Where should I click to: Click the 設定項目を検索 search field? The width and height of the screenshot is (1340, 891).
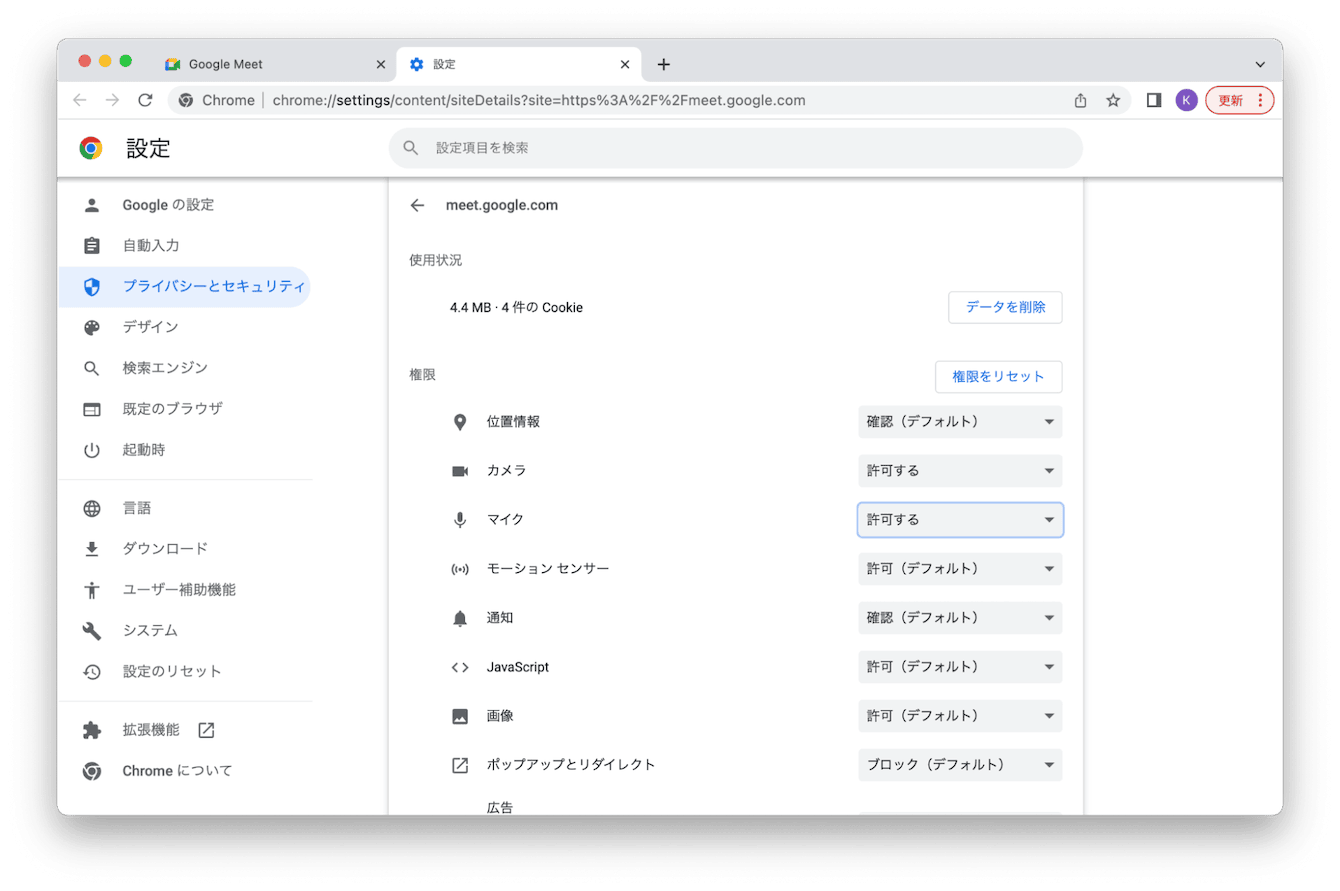pyautogui.click(x=736, y=148)
